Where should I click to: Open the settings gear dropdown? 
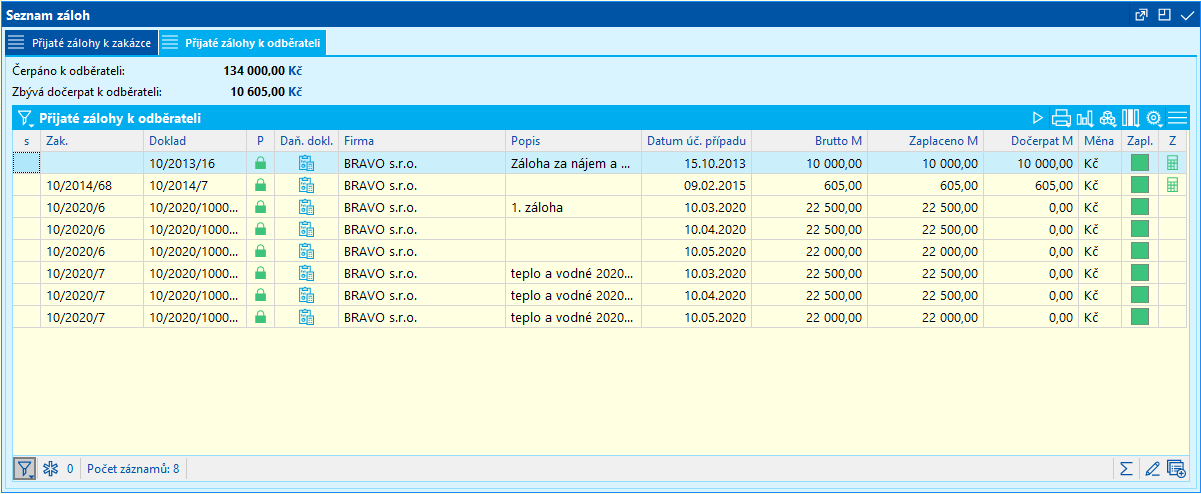click(1153, 118)
